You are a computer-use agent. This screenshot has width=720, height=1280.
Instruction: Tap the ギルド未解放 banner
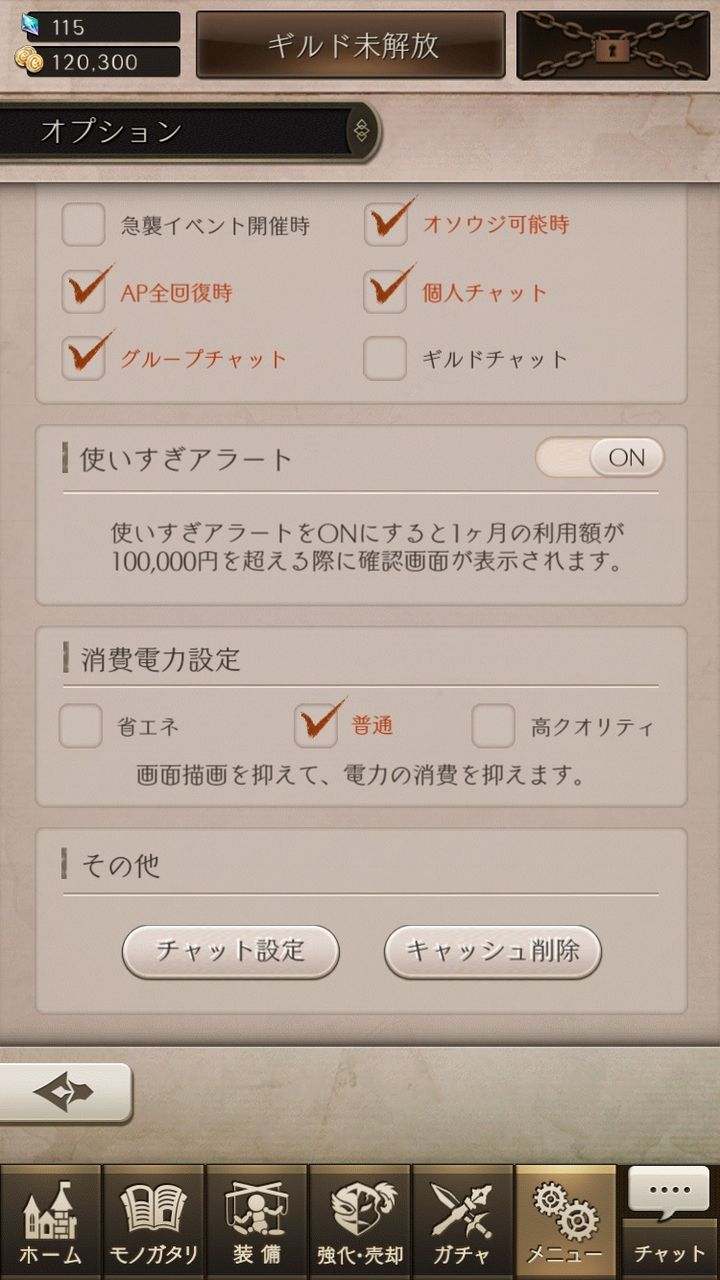(351, 45)
